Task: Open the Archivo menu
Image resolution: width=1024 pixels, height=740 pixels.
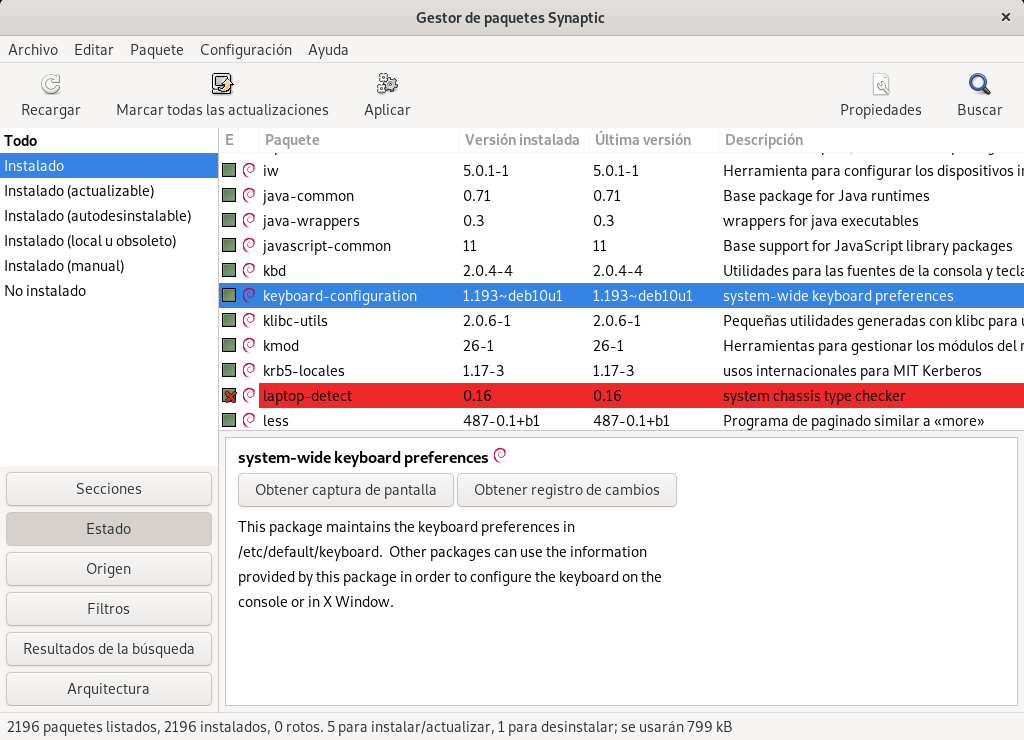Action: [33, 49]
